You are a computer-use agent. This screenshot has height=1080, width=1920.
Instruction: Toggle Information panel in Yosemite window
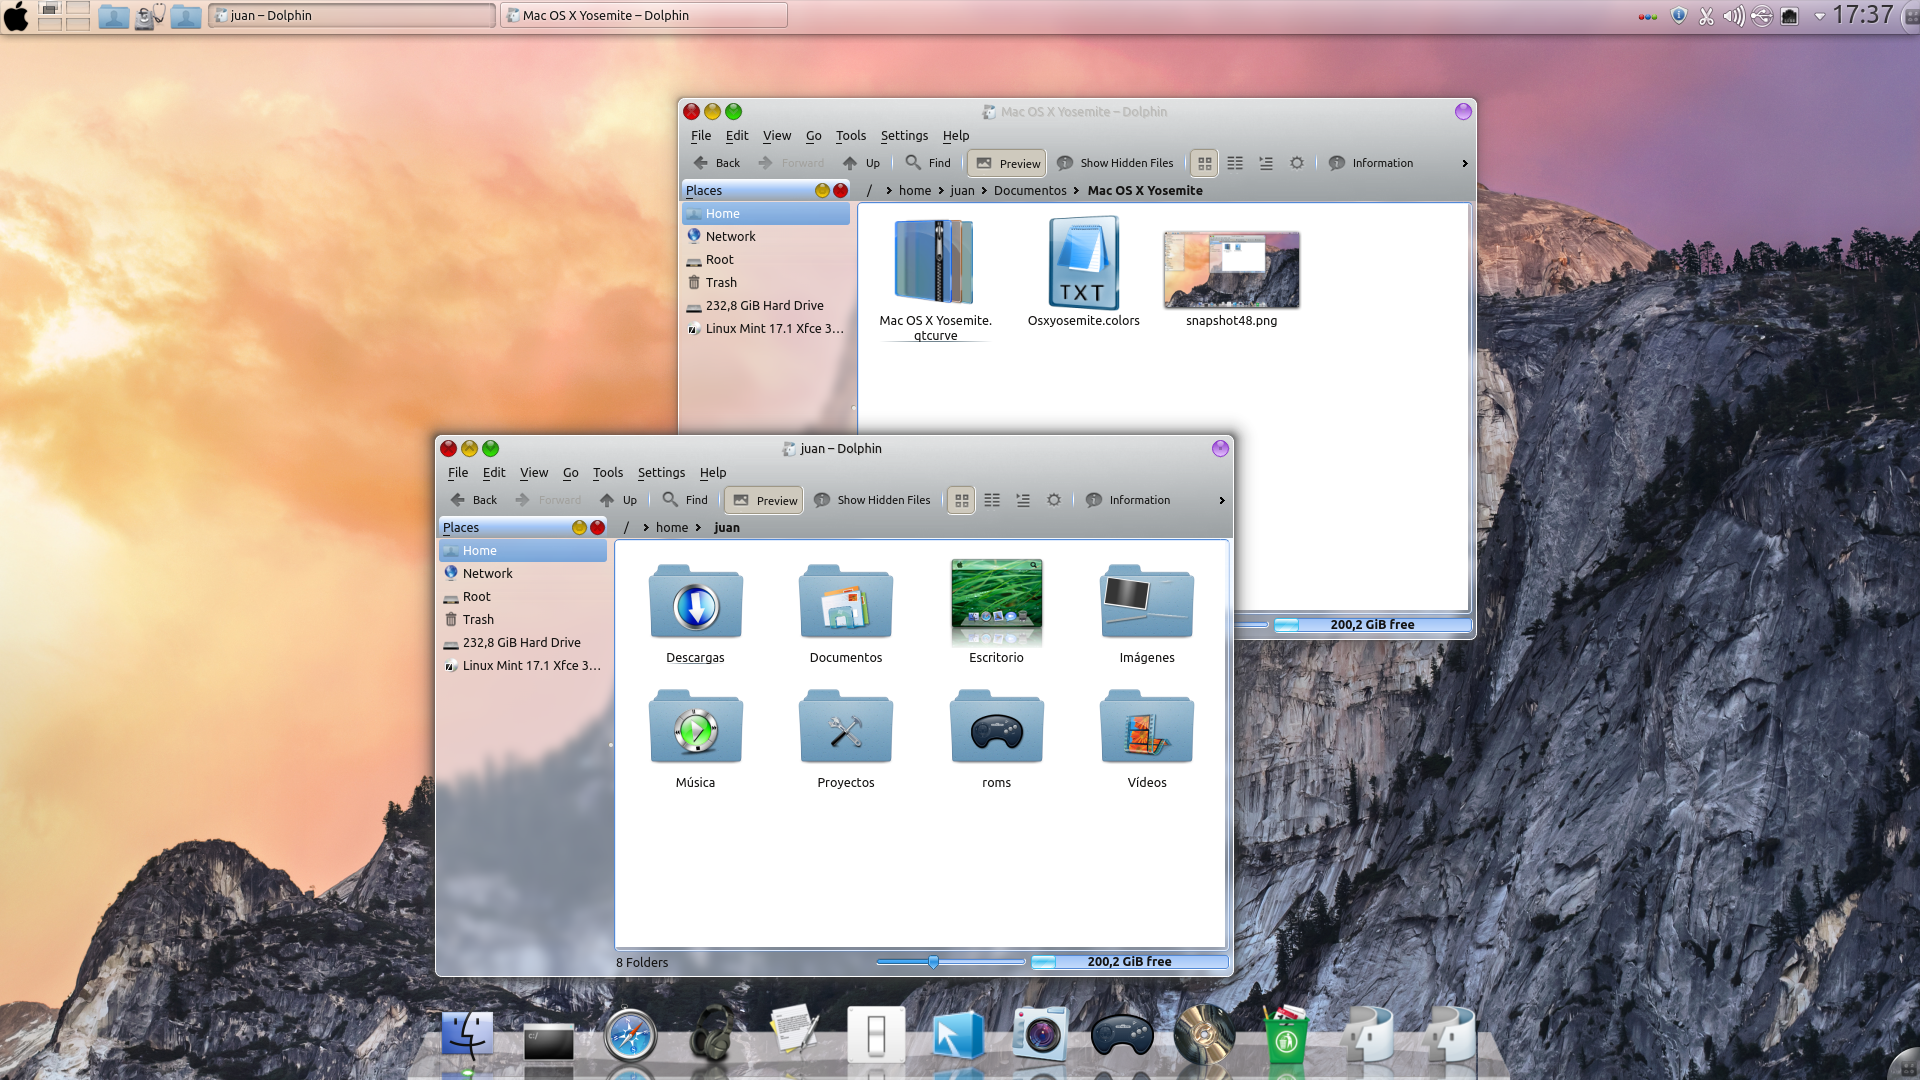(x=1371, y=163)
